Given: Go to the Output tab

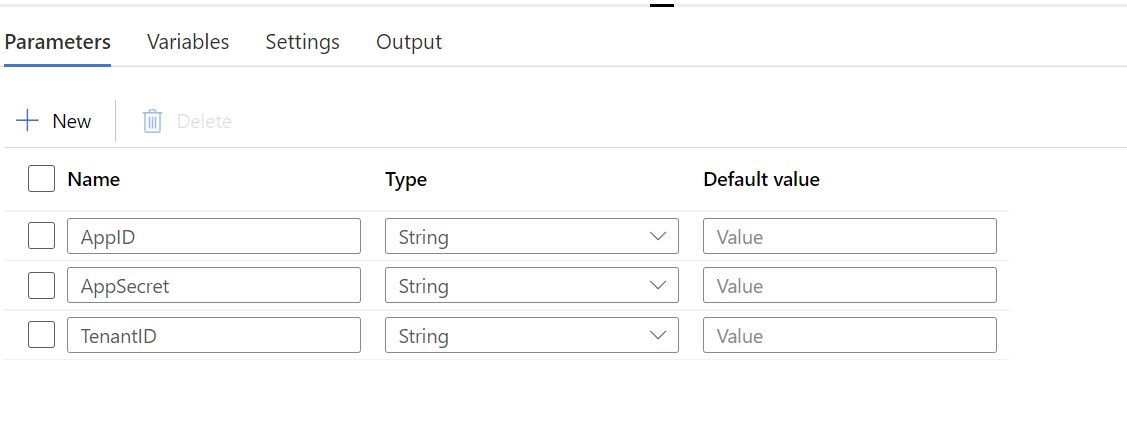Looking at the screenshot, I should (409, 42).
